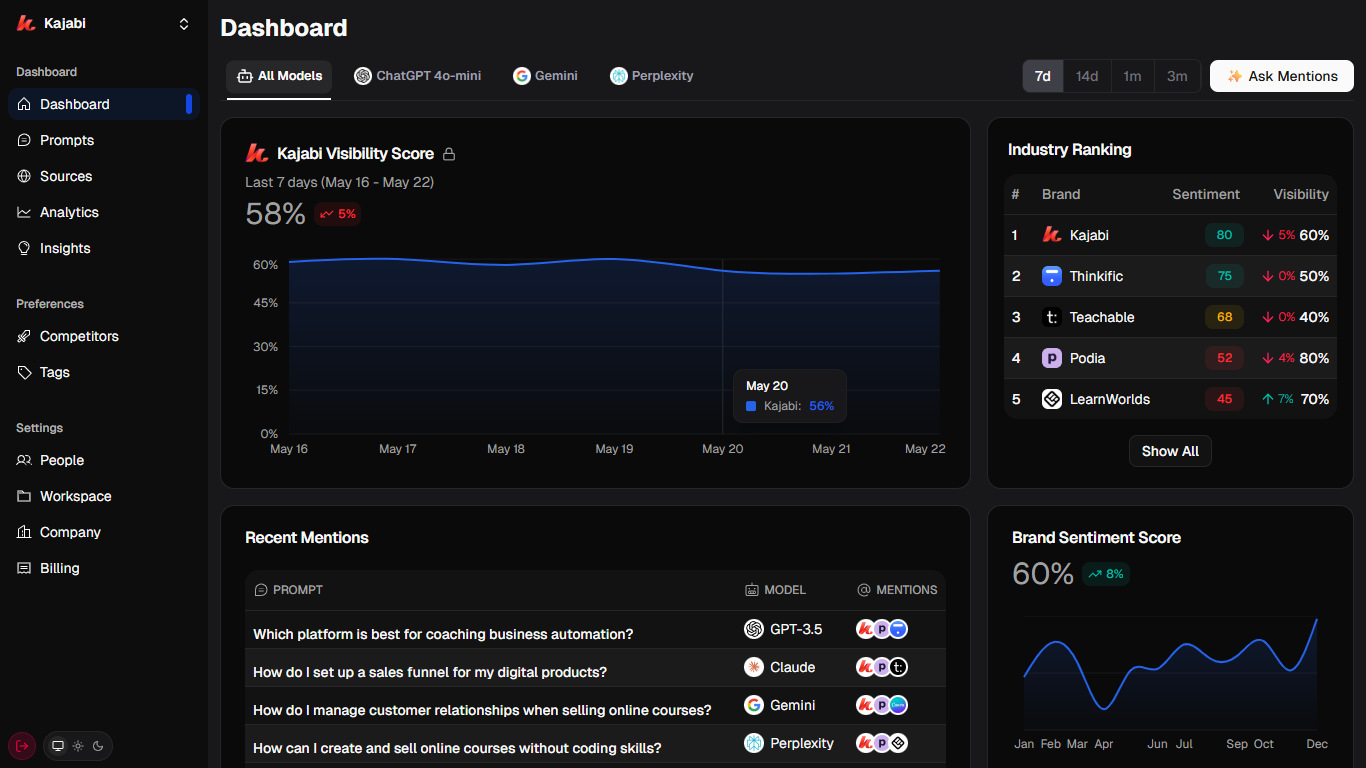
Task: Set time range to 7d
Action: pyautogui.click(x=1043, y=76)
